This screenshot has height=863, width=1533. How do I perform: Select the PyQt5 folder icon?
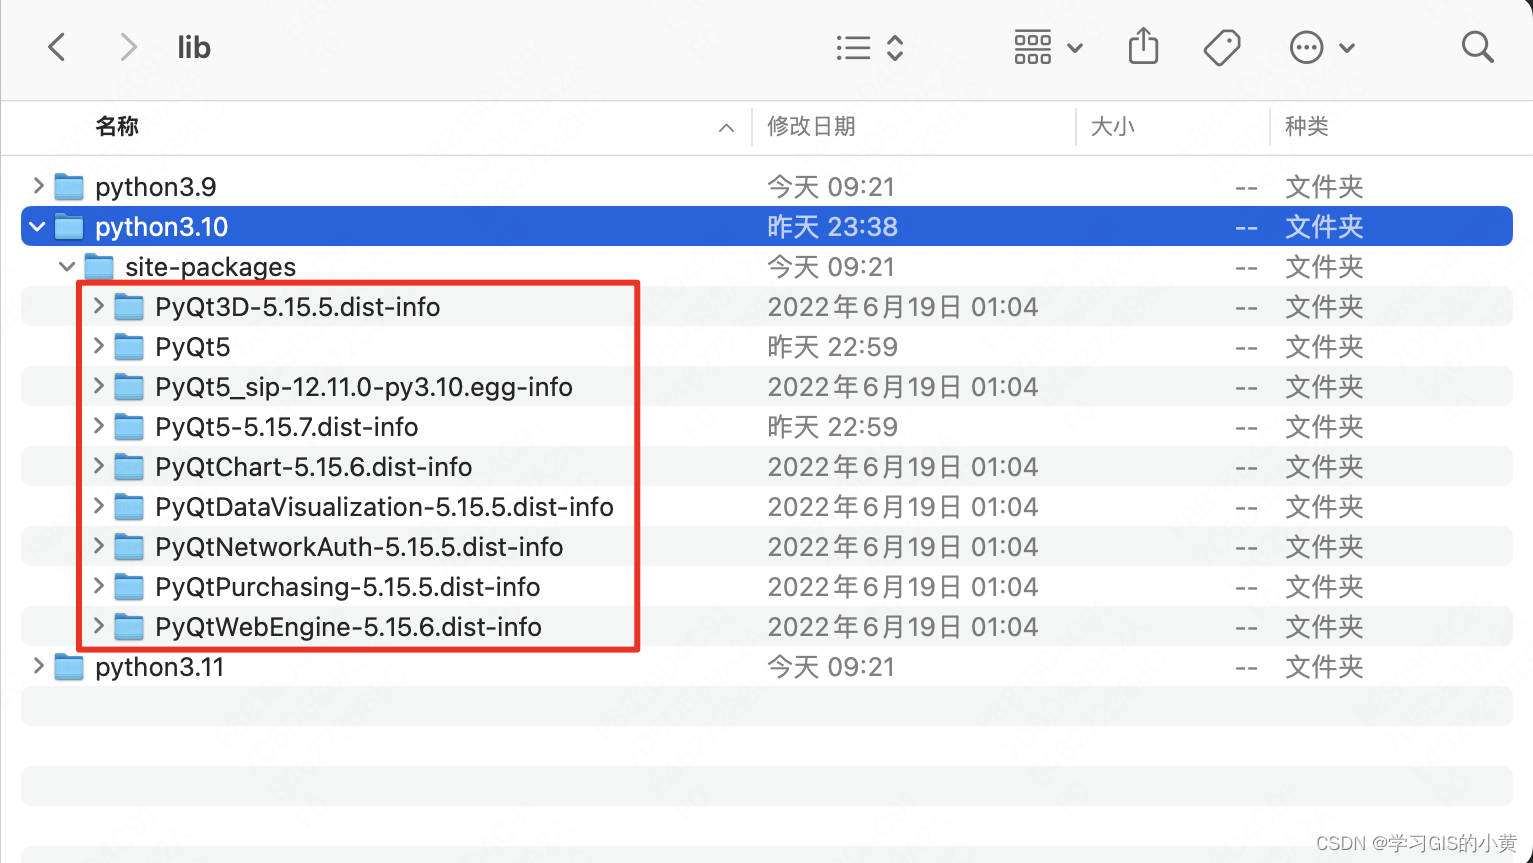coord(129,347)
